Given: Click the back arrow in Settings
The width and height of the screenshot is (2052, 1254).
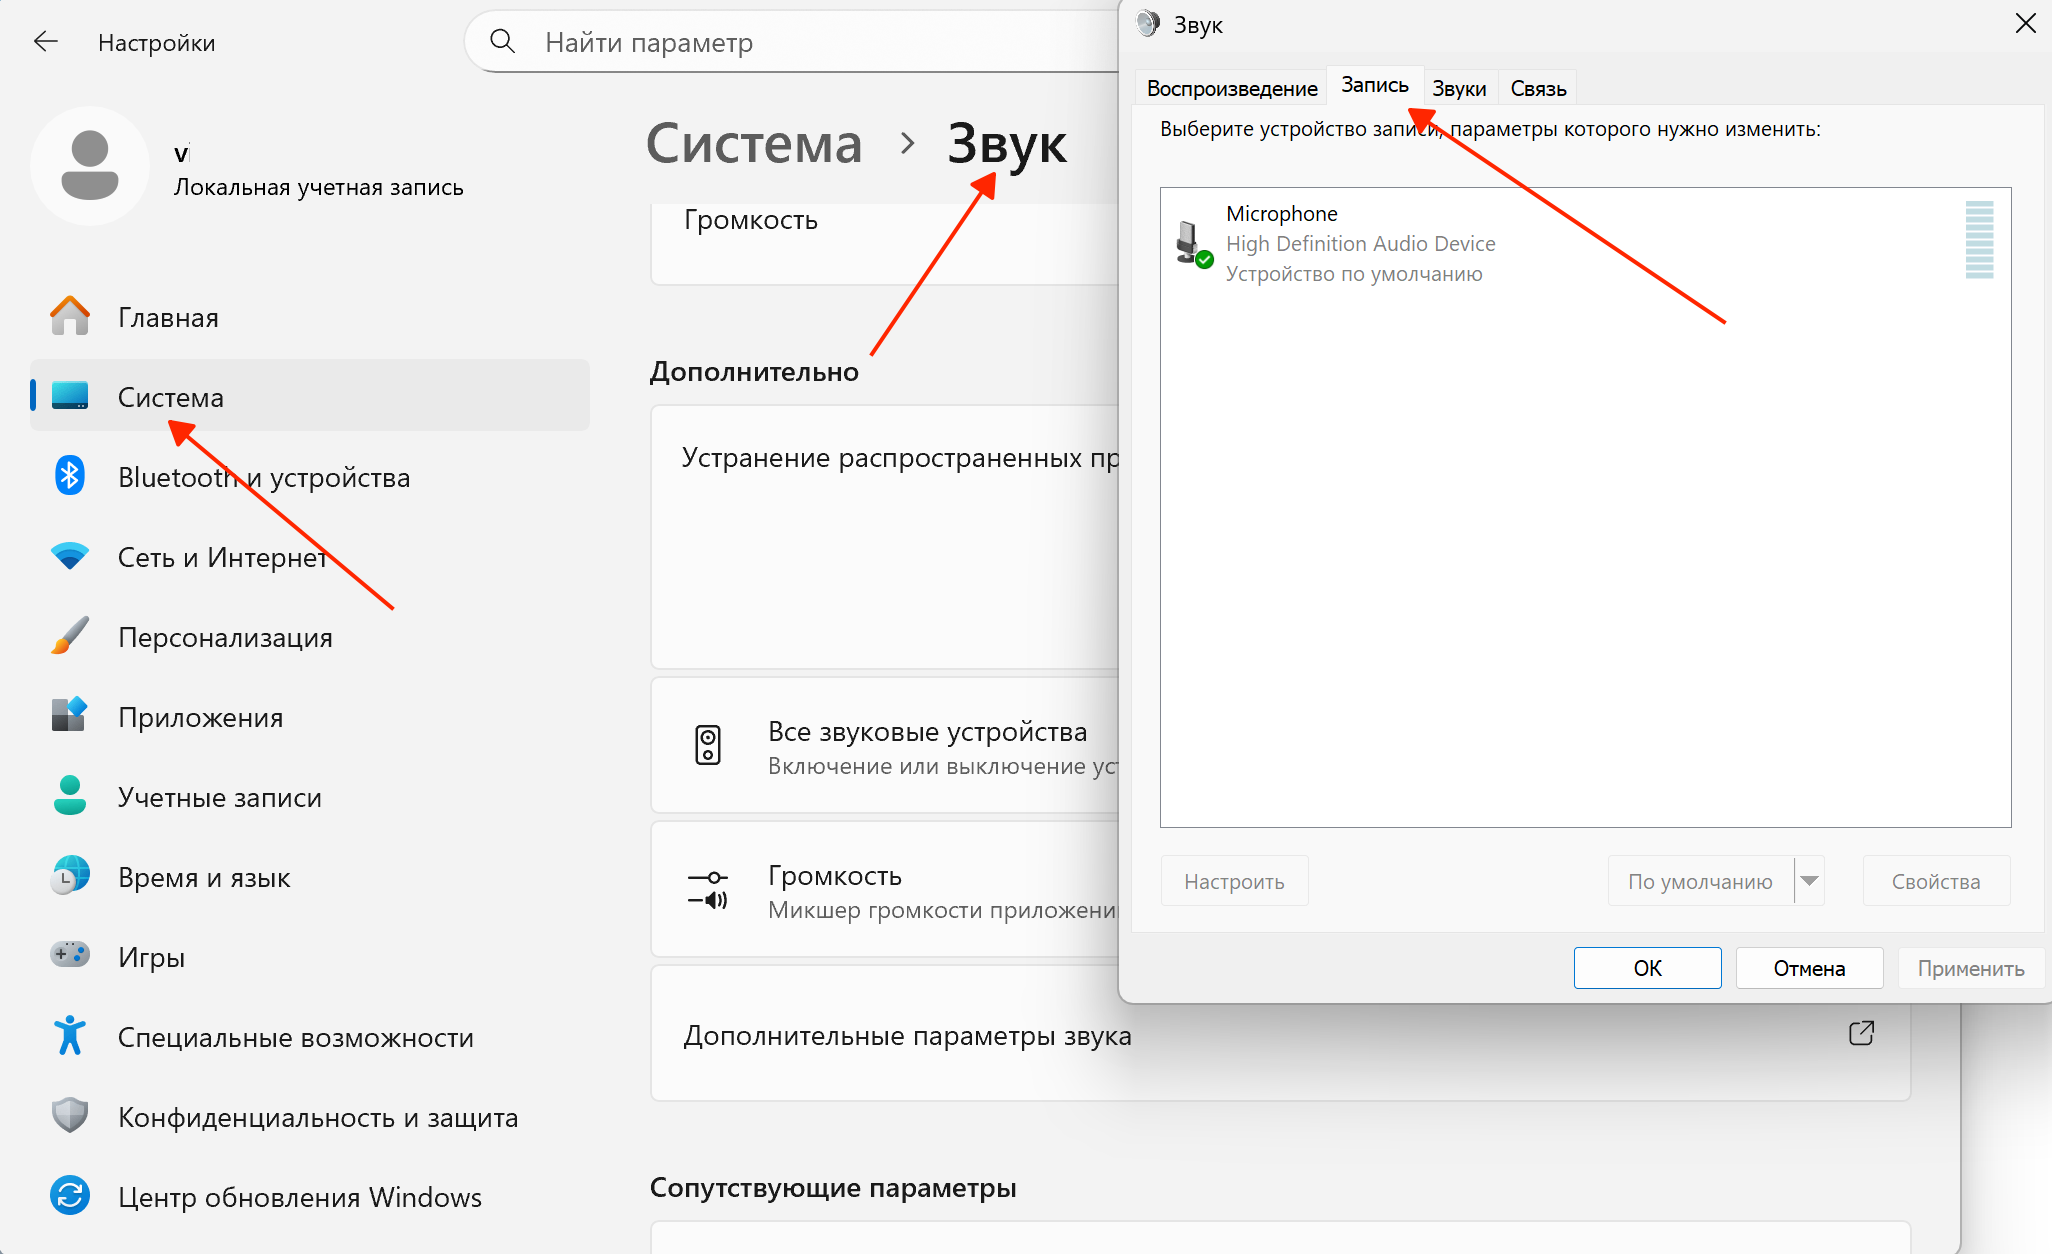Looking at the screenshot, I should (x=46, y=42).
